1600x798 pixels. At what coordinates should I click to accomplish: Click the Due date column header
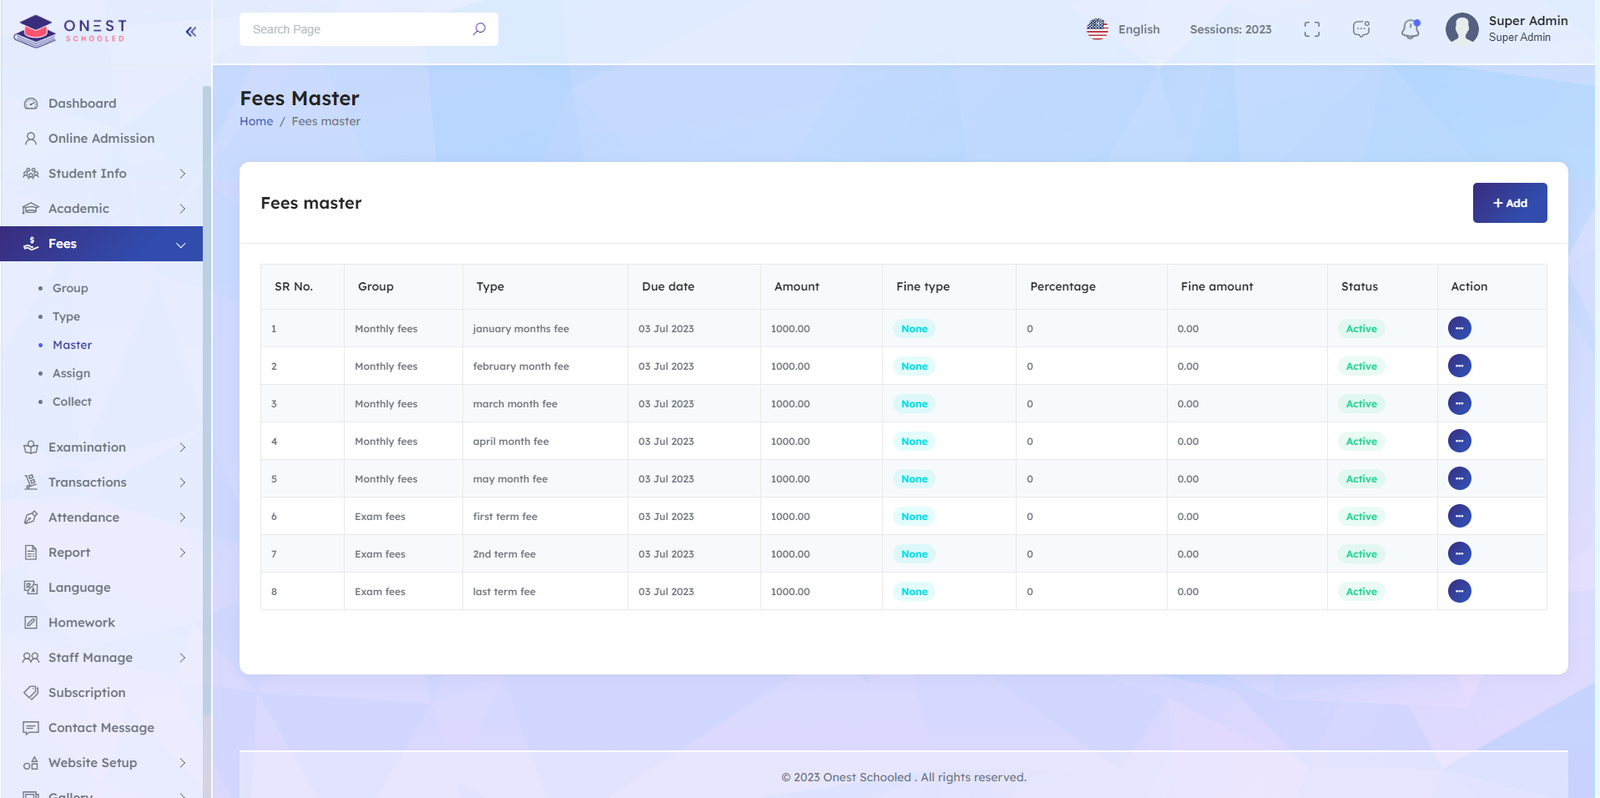[668, 286]
